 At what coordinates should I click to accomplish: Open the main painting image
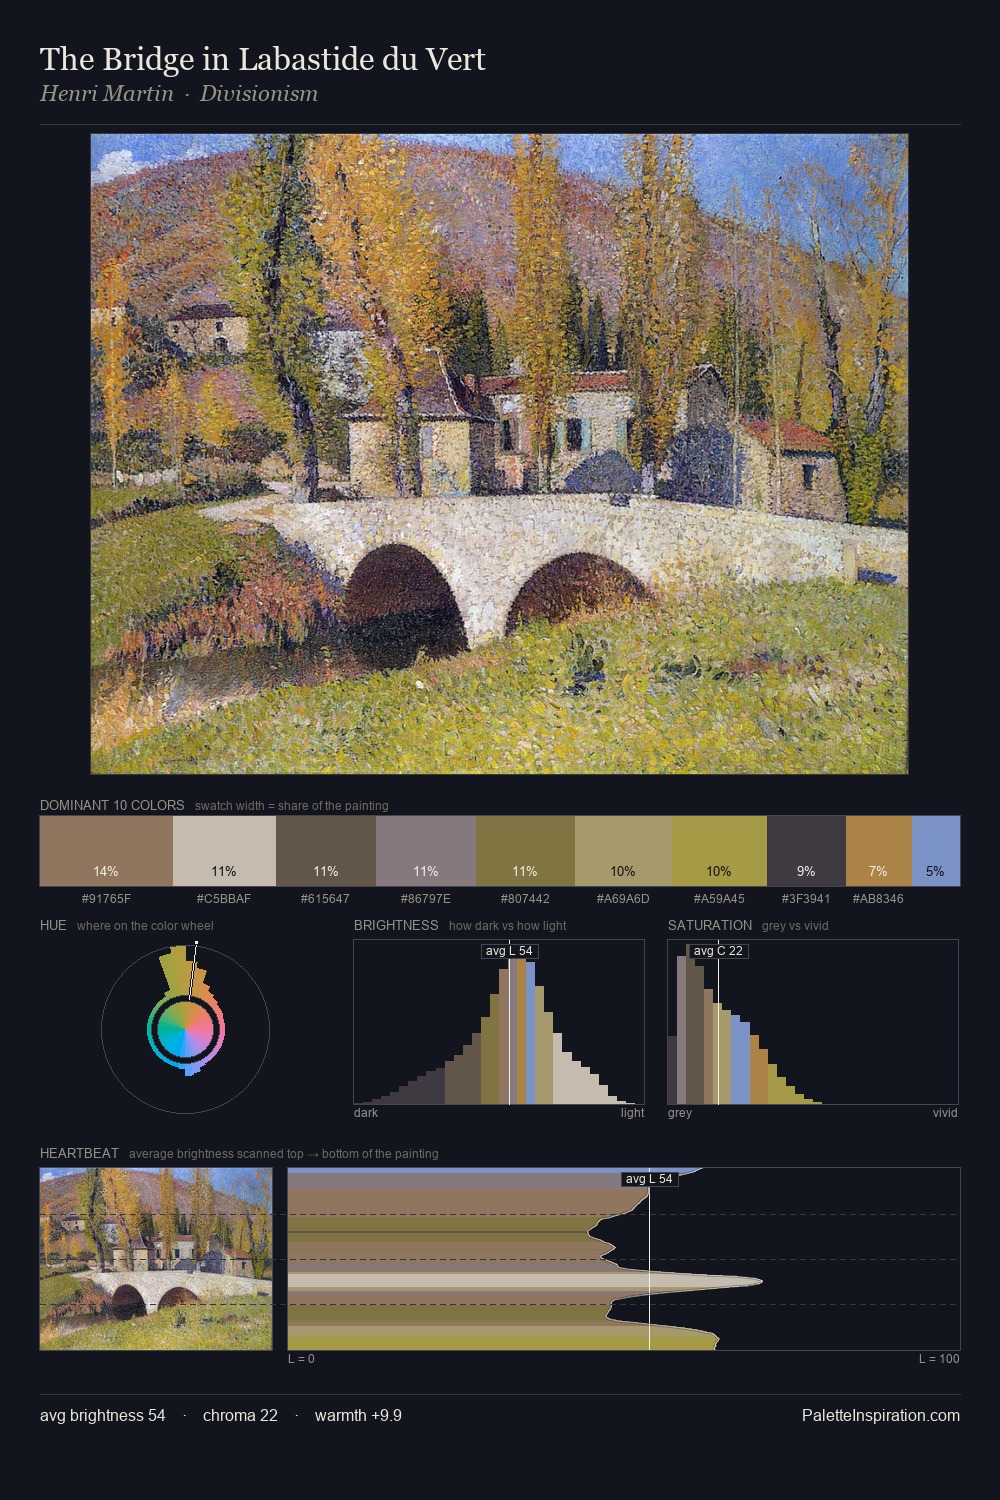(x=499, y=454)
